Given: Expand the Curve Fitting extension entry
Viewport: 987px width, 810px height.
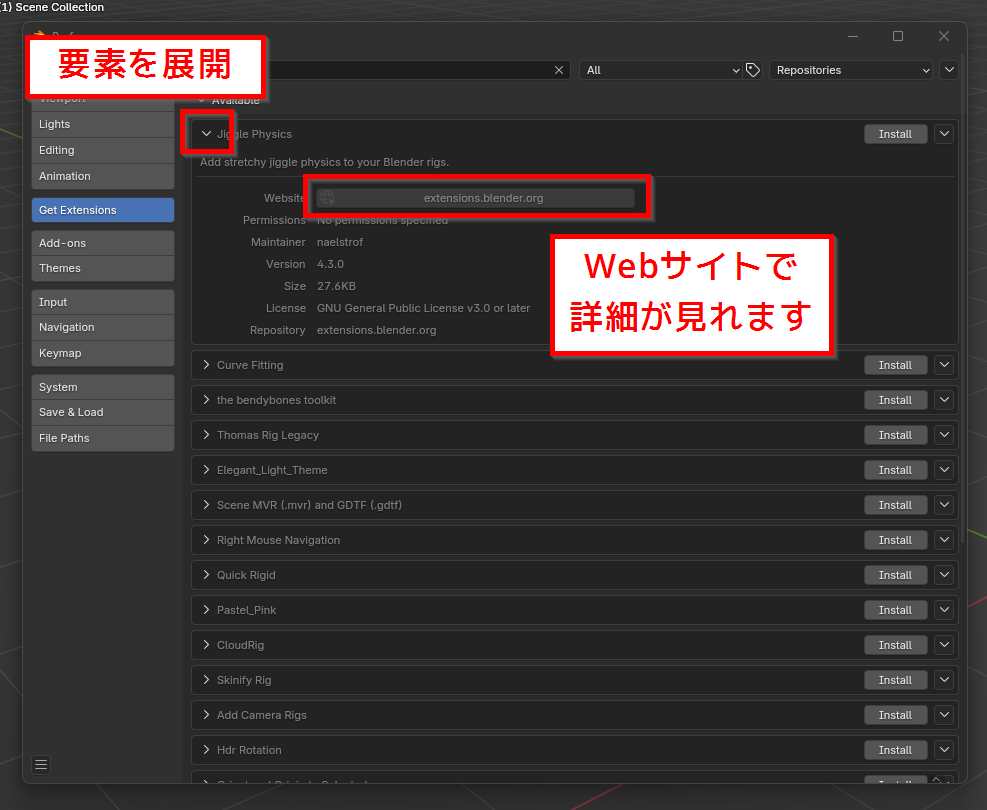Looking at the screenshot, I should coord(207,365).
